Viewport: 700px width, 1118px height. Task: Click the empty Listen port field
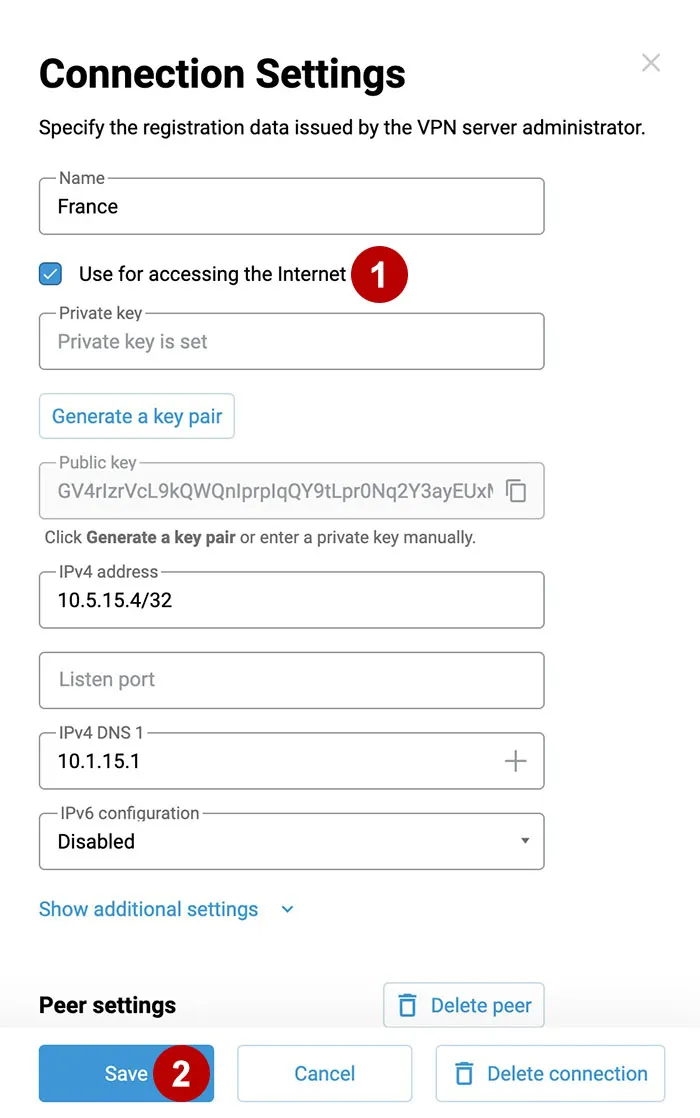[291, 680]
